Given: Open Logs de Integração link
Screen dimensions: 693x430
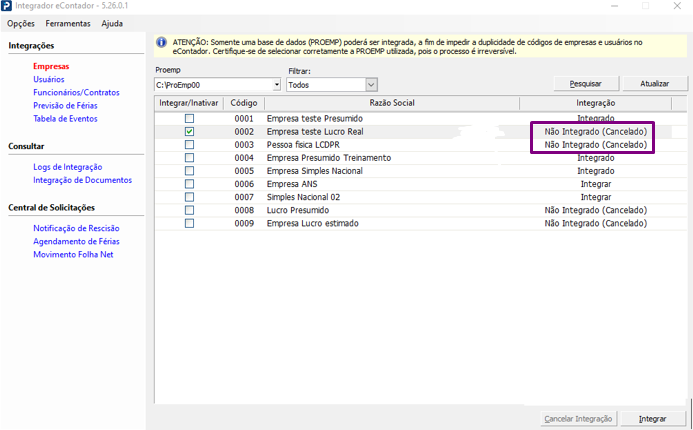Looking at the screenshot, I should 67,167.
